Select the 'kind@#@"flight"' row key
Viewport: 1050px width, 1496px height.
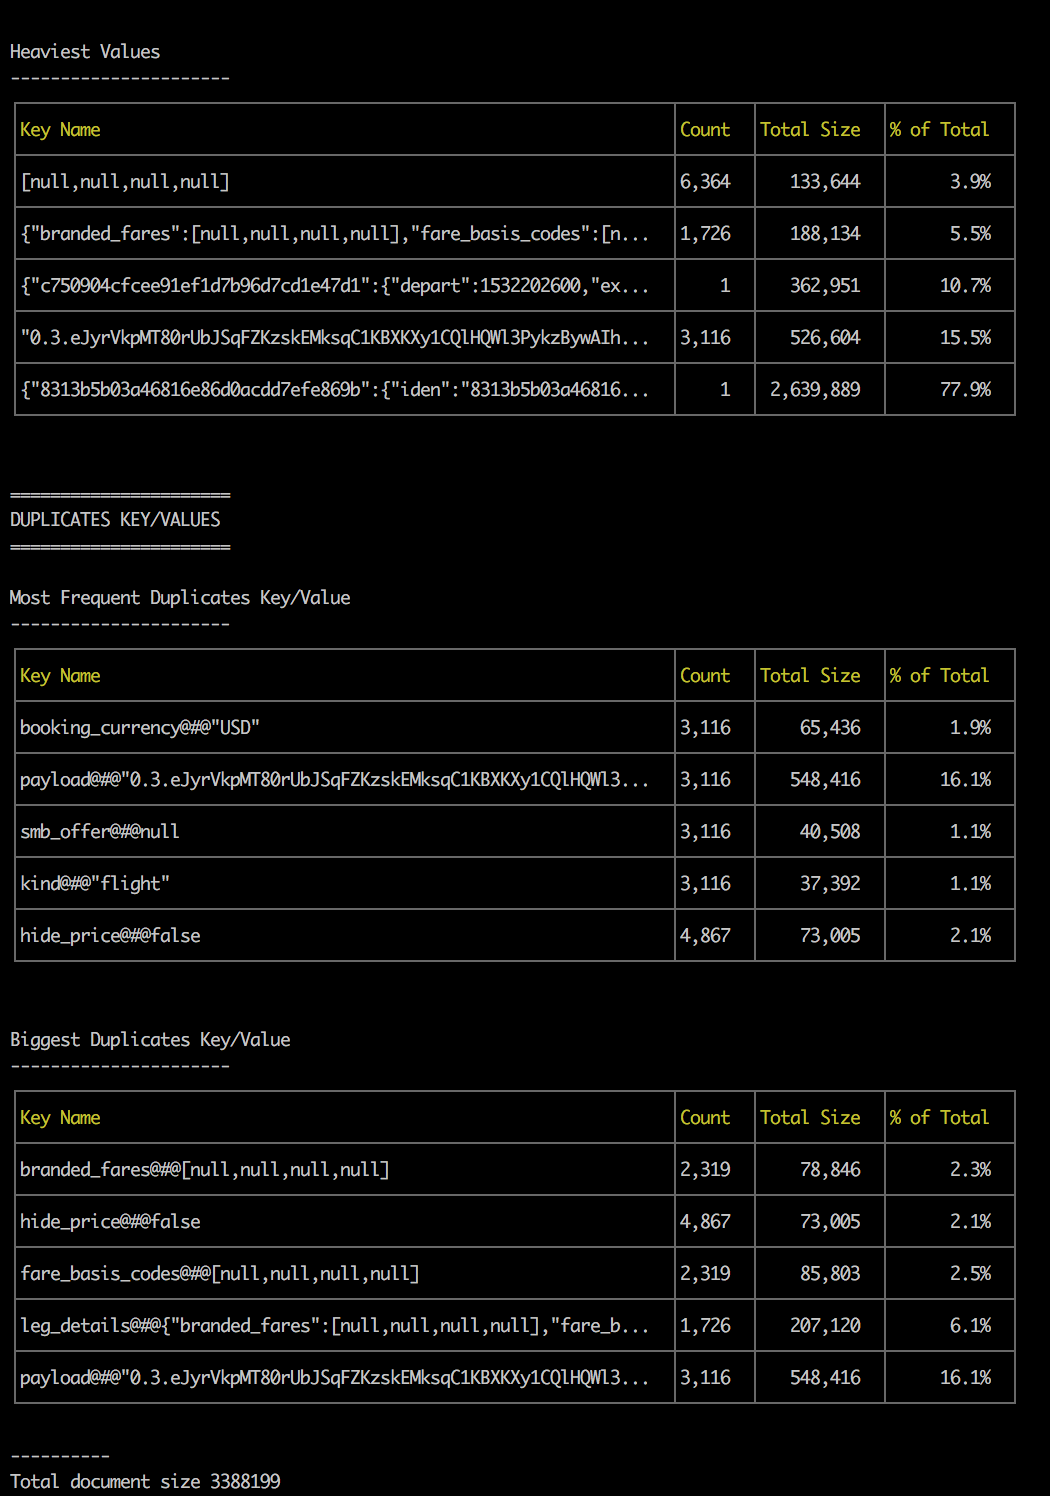(x=95, y=884)
